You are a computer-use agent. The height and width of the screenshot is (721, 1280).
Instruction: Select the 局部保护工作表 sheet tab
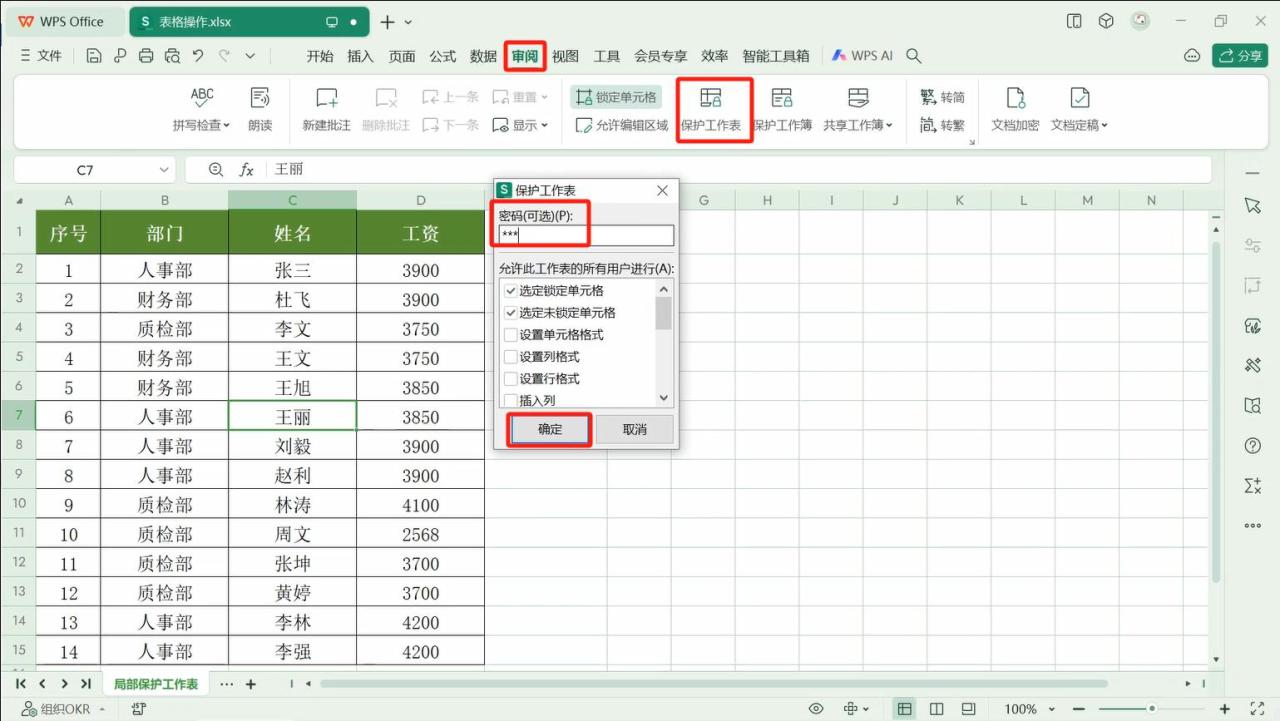[x=155, y=684]
